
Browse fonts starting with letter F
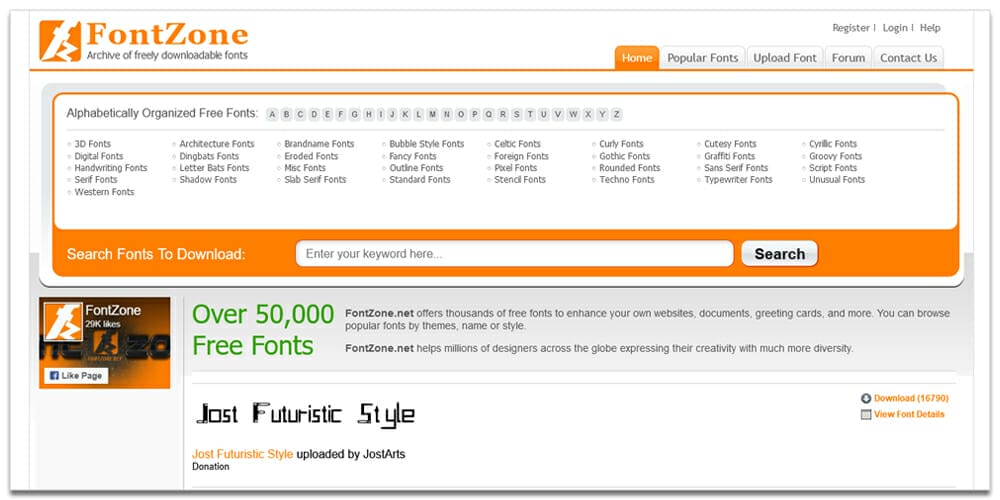[x=341, y=115]
